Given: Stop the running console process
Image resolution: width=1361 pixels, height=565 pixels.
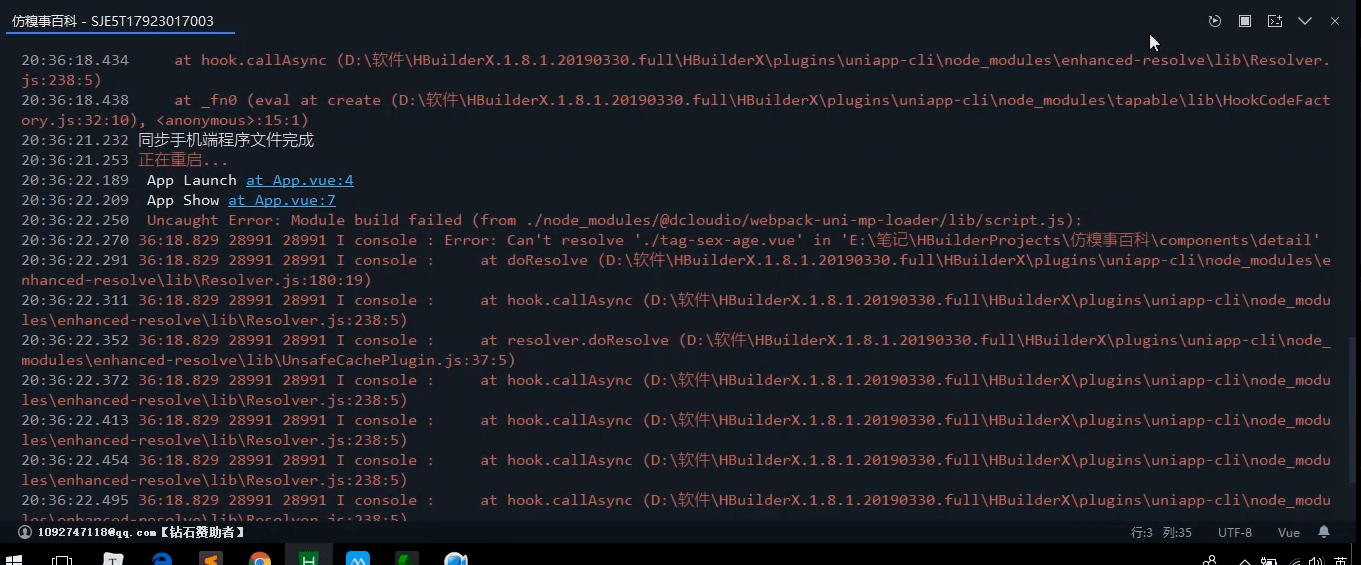Looking at the screenshot, I should [x=1245, y=21].
